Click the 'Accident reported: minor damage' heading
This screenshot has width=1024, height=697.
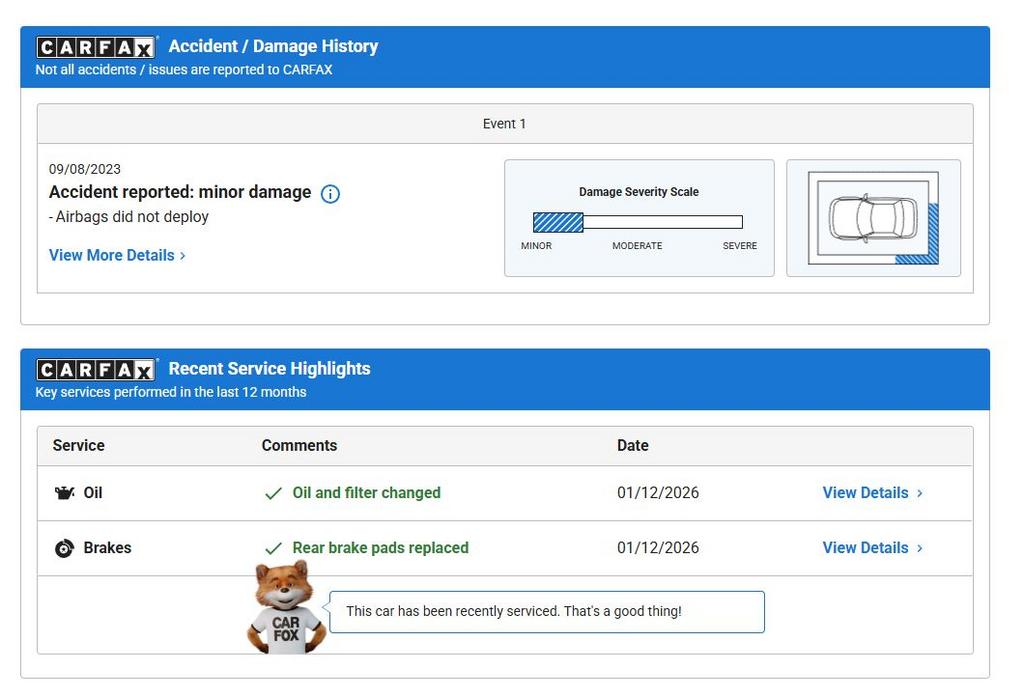tap(180, 192)
